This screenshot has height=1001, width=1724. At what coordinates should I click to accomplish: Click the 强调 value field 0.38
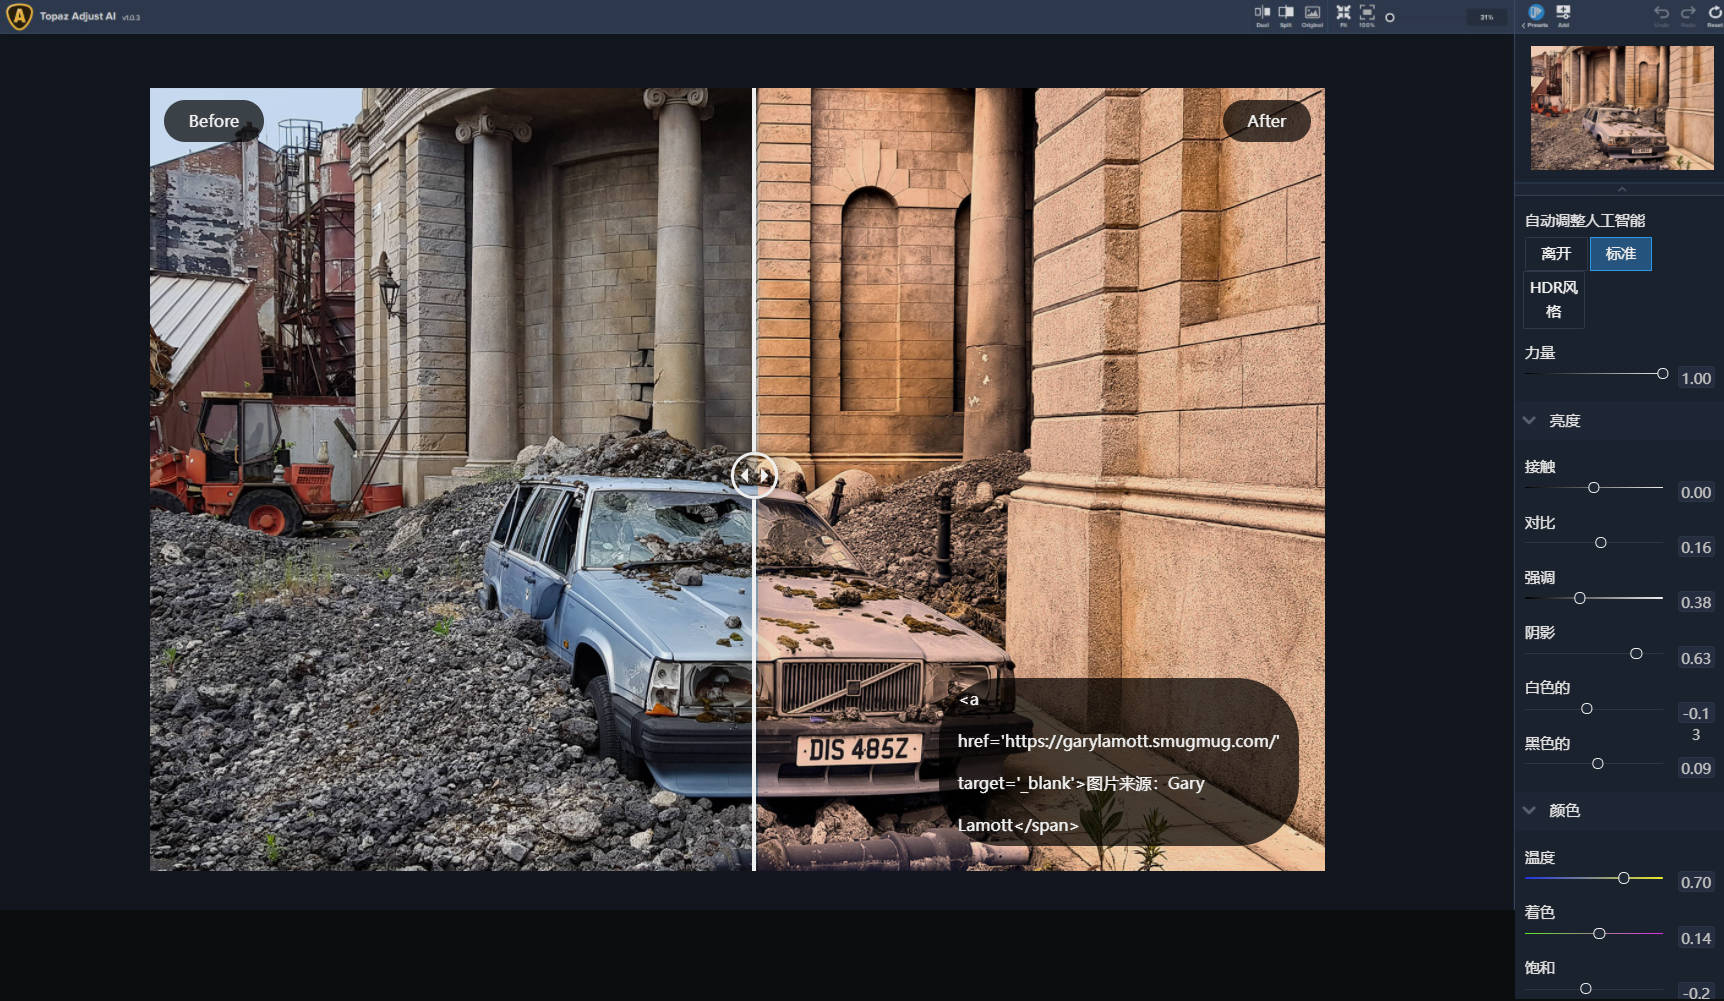tap(1696, 603)
